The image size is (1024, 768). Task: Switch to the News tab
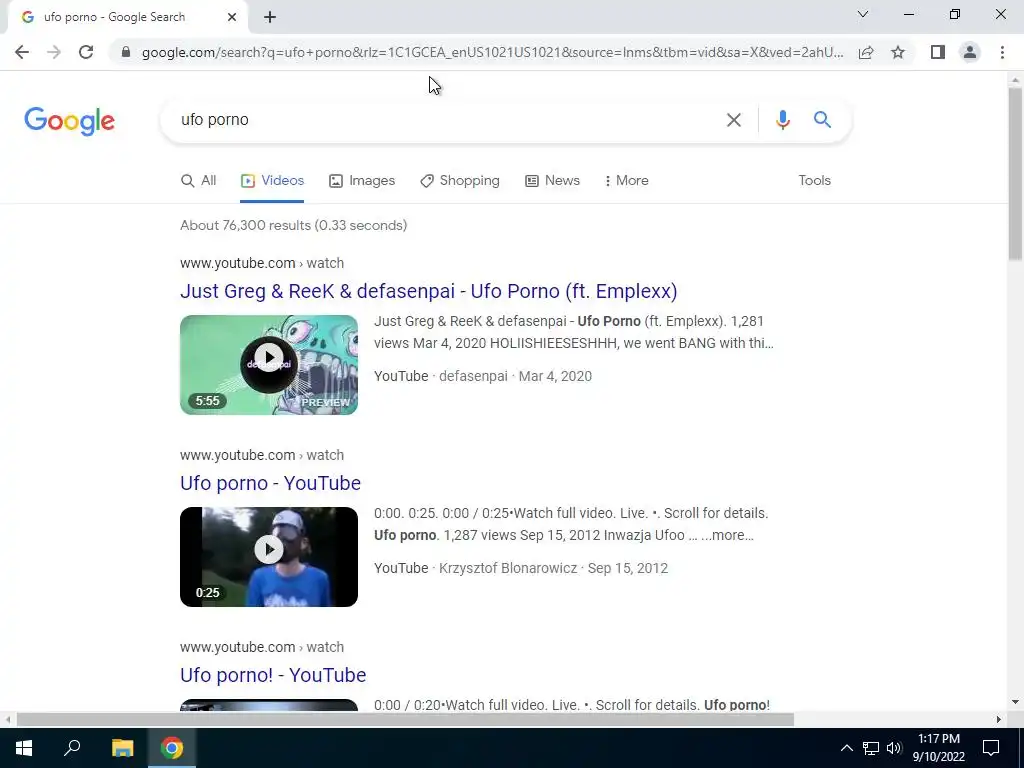click(552, 181)
